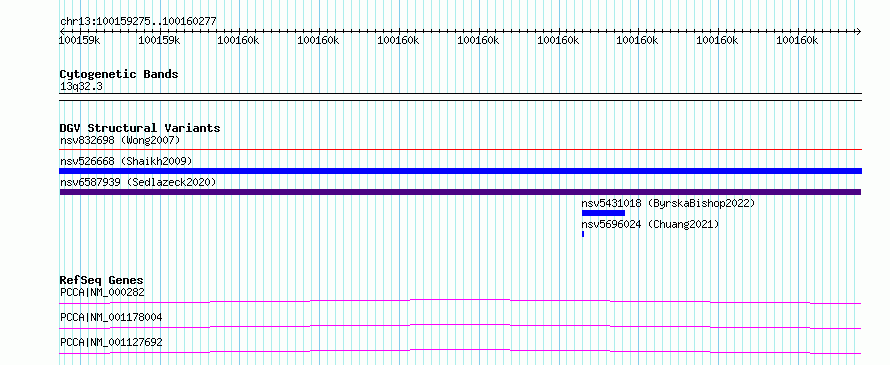Image resolution: width=890 pixels, height=365 pixels.
Task: Open variant nsv6587939 (Sedlazeck2020) label
Action: tap(138, 182)
